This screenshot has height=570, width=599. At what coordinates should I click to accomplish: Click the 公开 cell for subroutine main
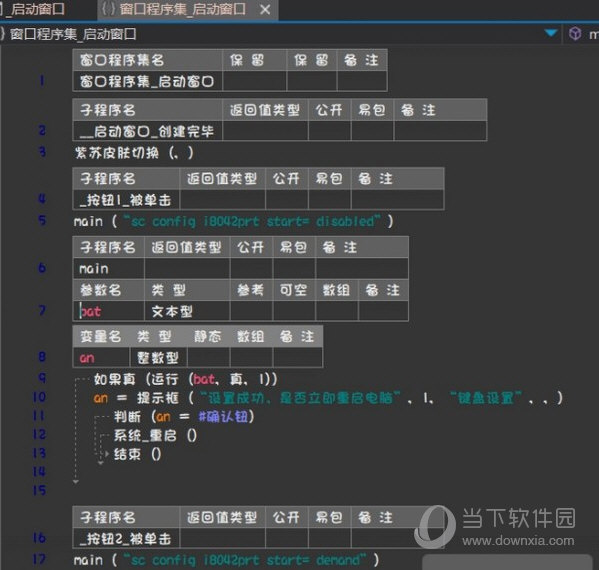pos(251,269)
